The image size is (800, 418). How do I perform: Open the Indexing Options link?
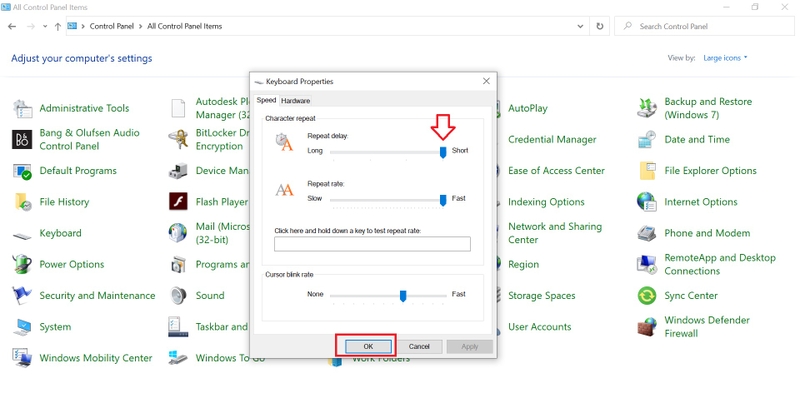click(x=546, y=202)
